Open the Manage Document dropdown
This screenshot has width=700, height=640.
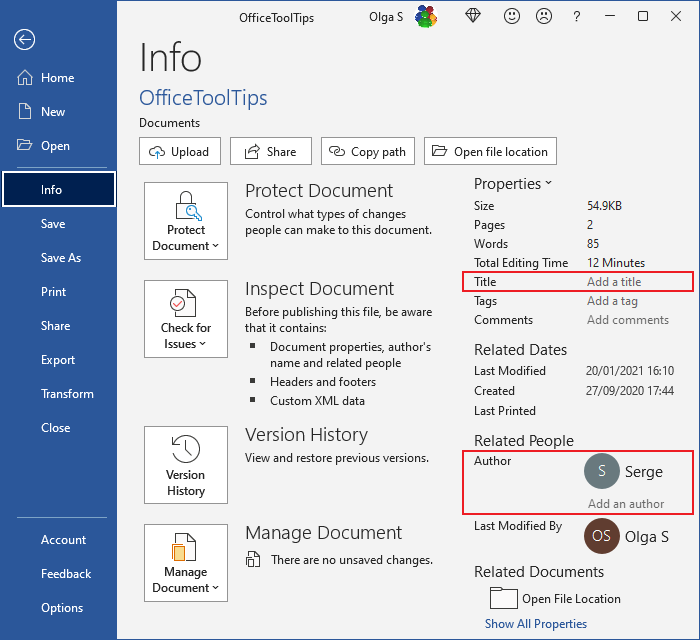[186, 563]
